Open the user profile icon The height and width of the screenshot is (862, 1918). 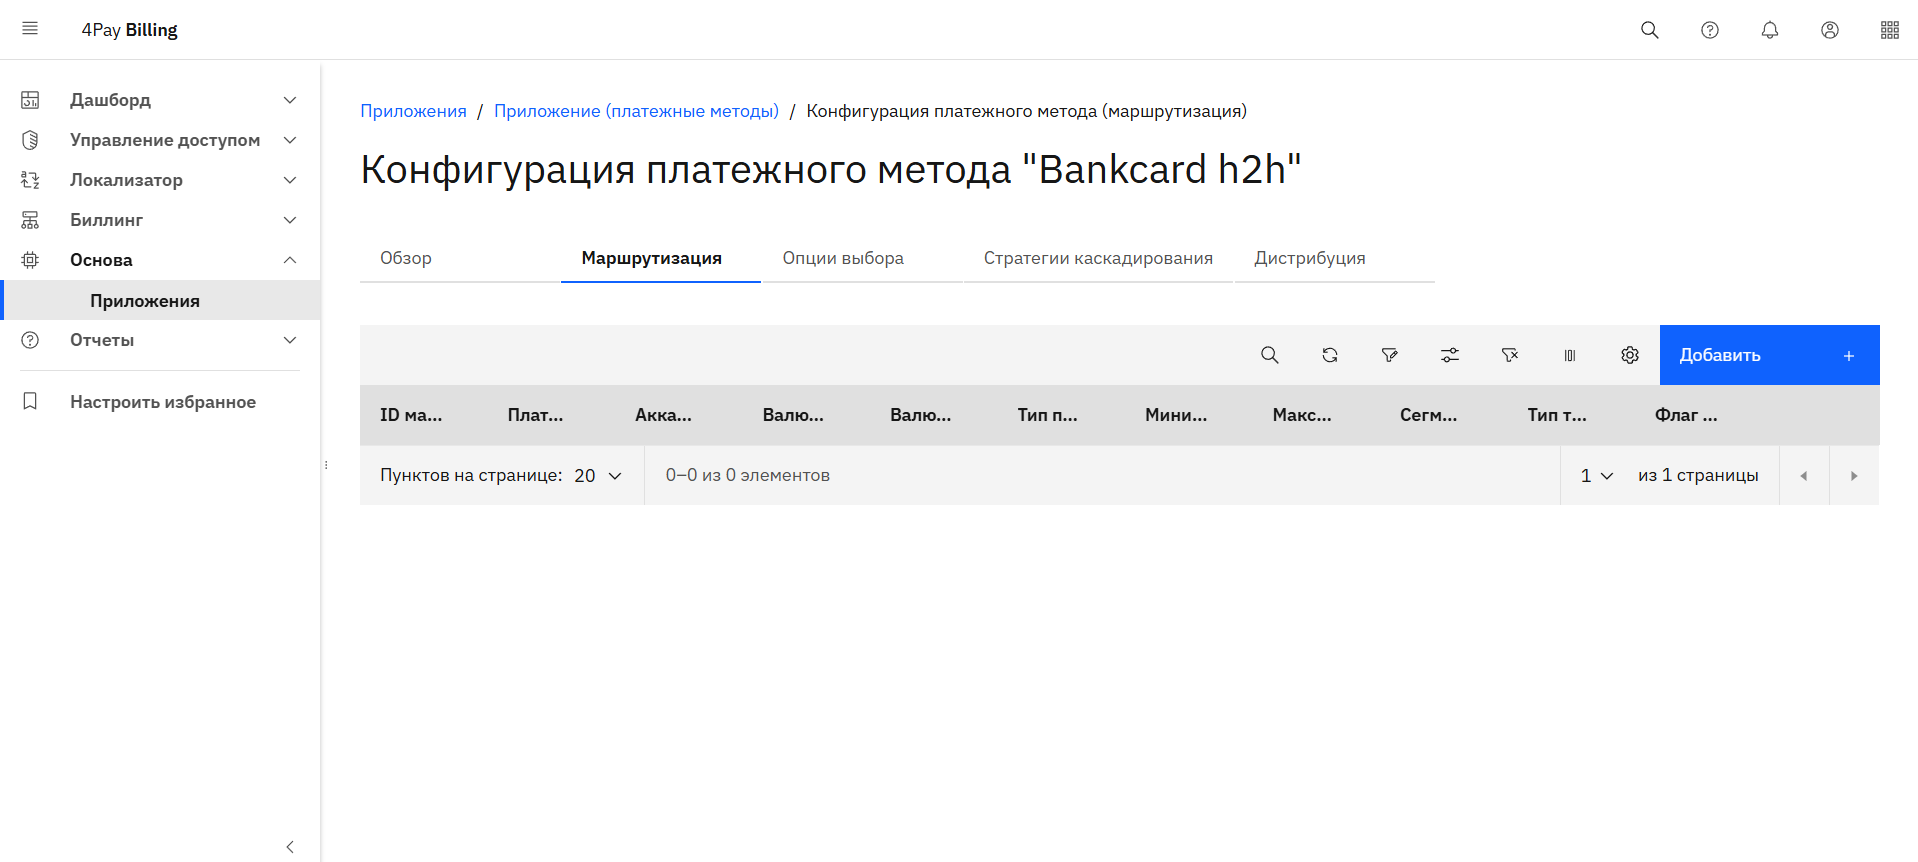1829,30
